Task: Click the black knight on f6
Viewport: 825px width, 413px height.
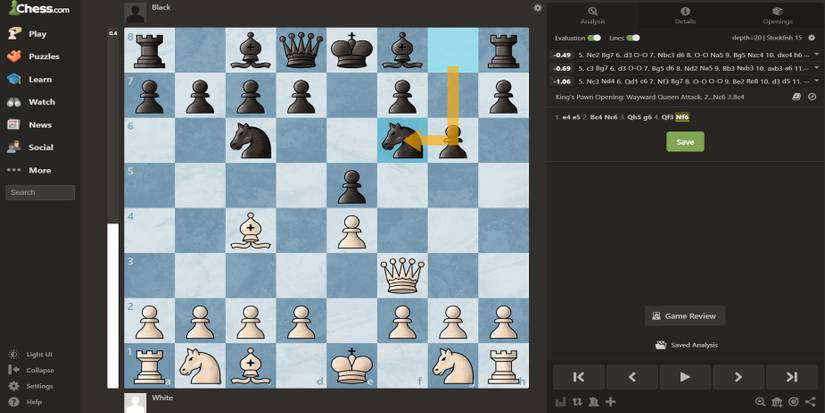Action: pos(403,140)
